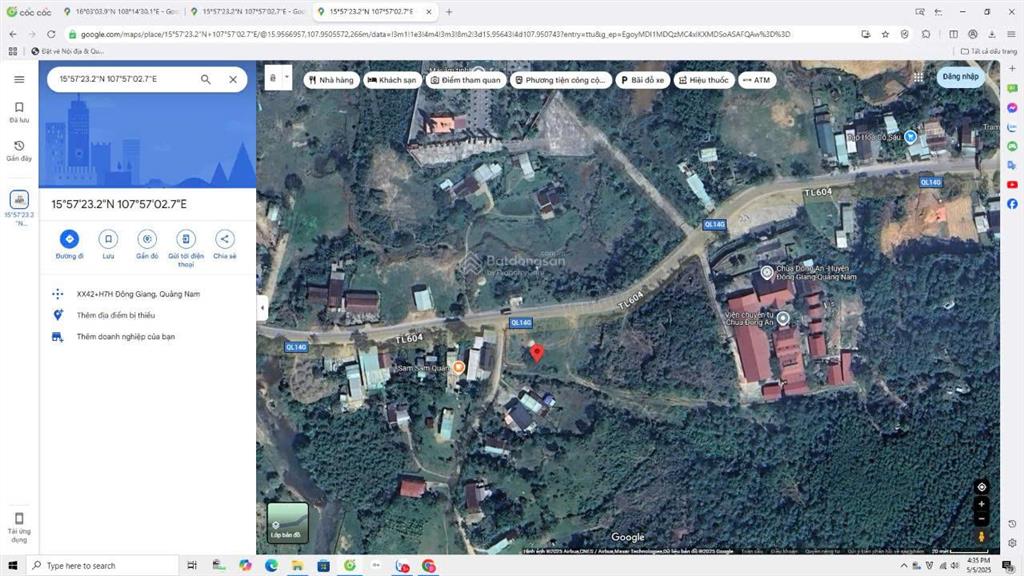This screenshot has height=576, width=1024.
Task: Click the Chia sẻ share icon
Action: pos(224,239)
